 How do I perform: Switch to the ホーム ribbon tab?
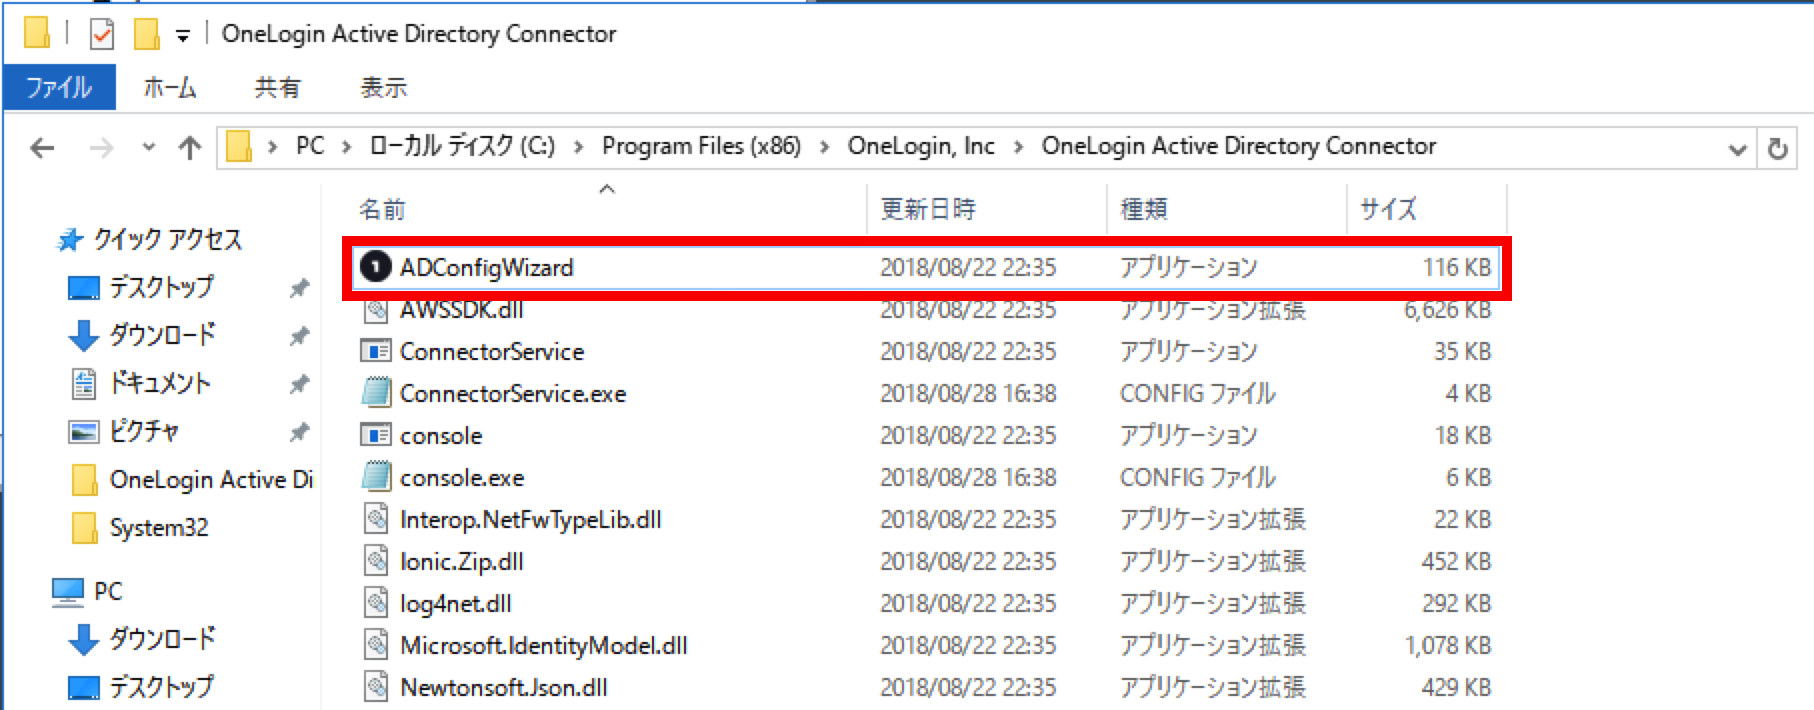tap(169, 88)
